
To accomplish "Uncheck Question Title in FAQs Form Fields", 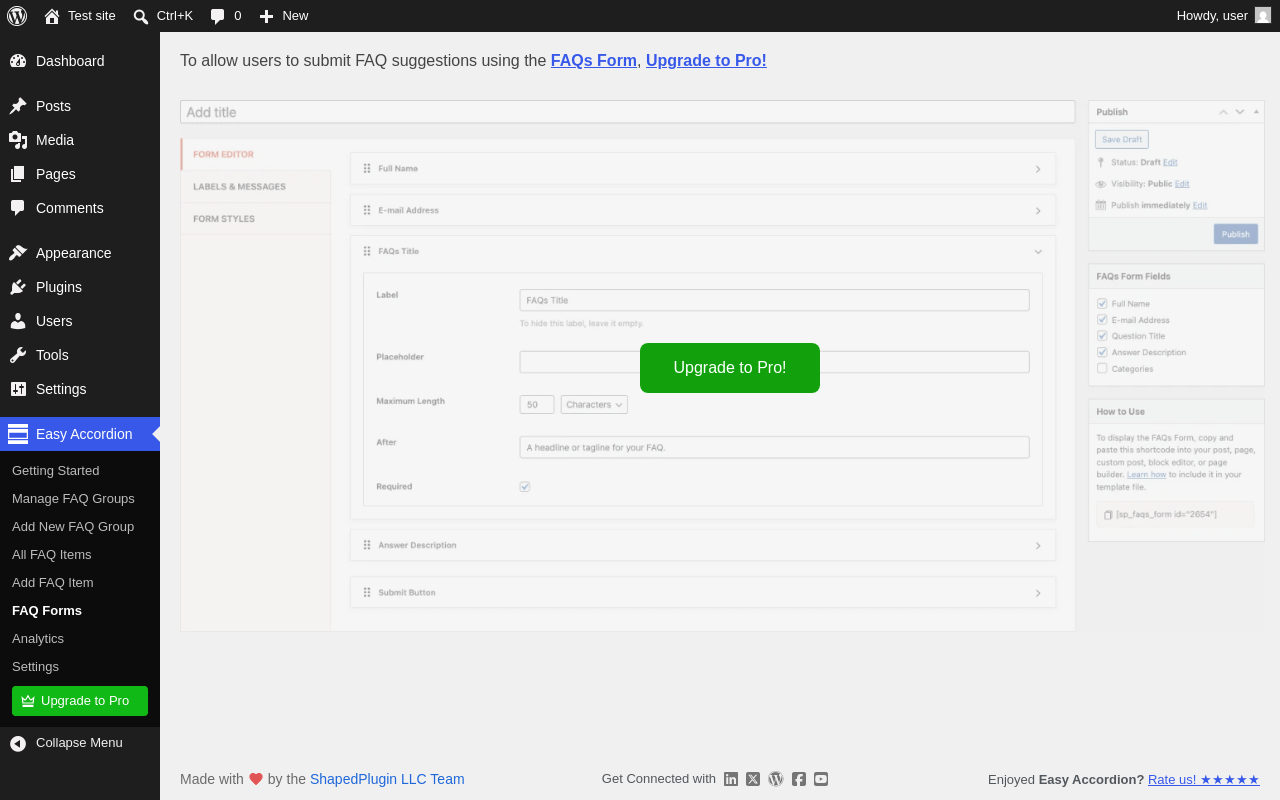I will pos(1102,336).
